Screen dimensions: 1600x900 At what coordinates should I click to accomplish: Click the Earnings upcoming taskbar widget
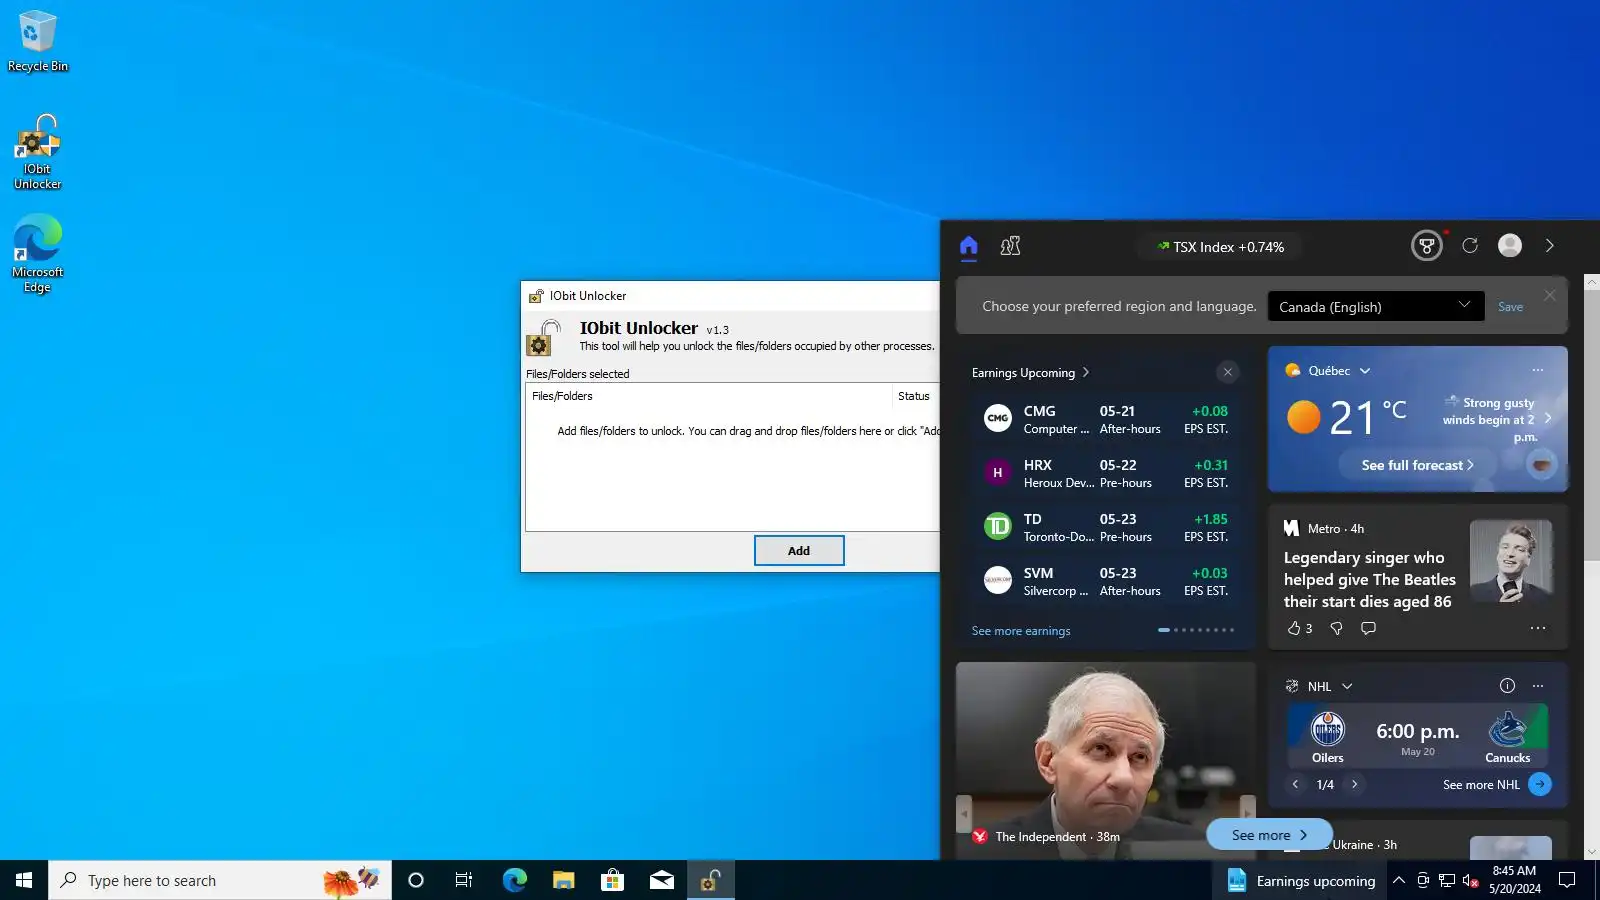[x=1300, y=880]
